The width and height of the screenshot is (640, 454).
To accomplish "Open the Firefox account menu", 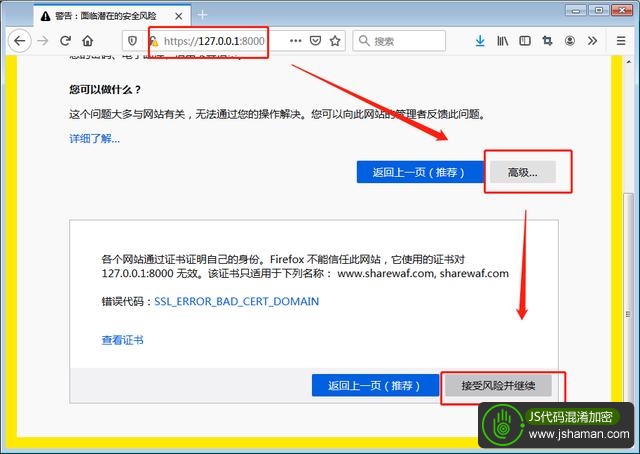I will point(570,41).
